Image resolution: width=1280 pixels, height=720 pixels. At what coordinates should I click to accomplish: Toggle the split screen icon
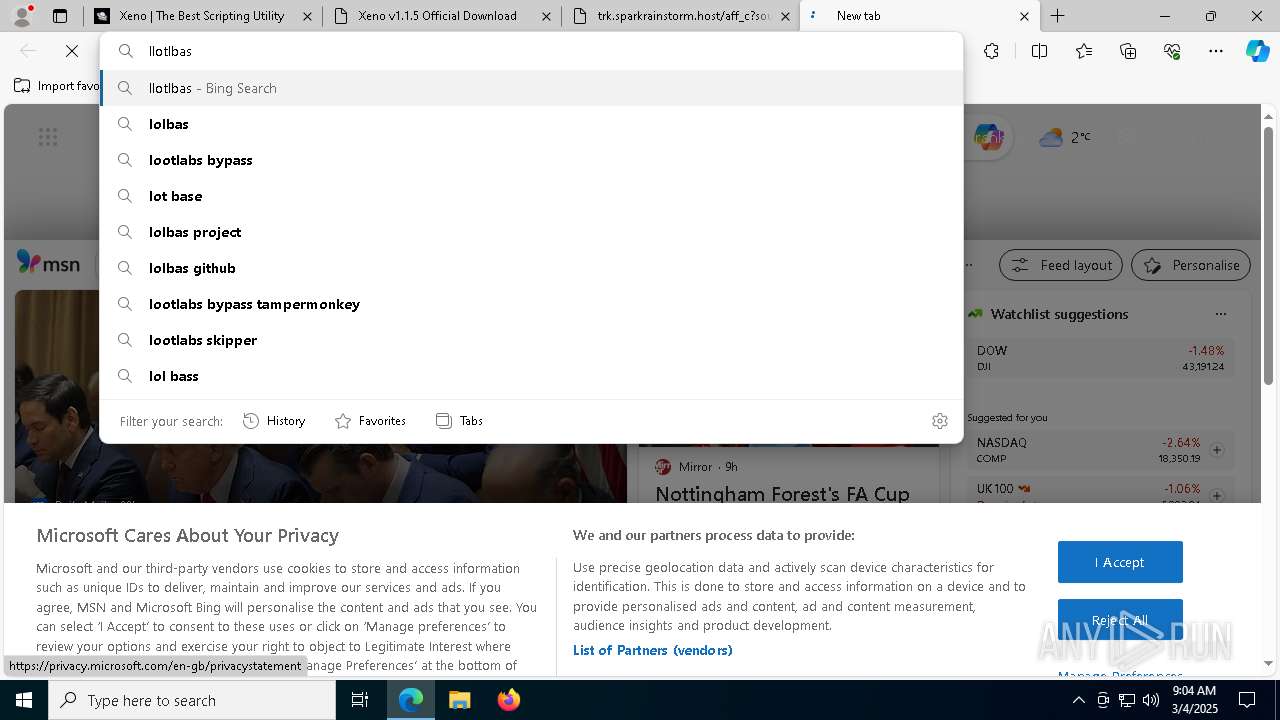pos(1039,51)
